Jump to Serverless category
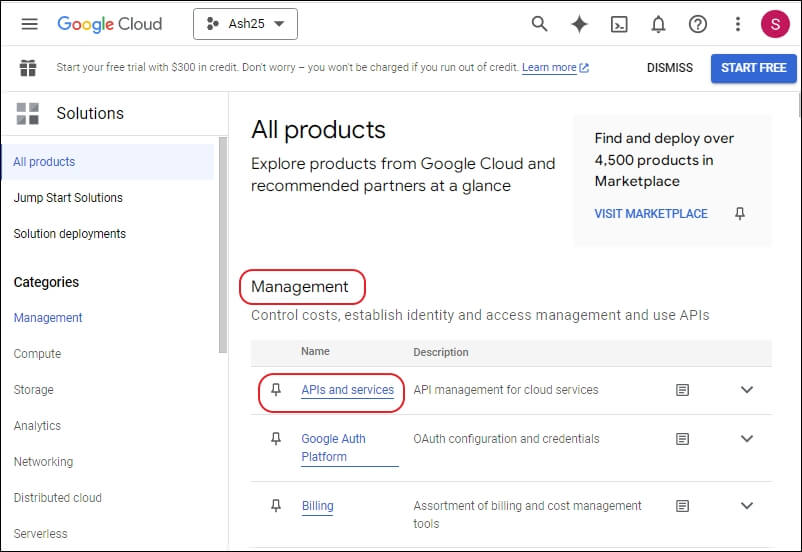802x552 pixels. (40, 534)
